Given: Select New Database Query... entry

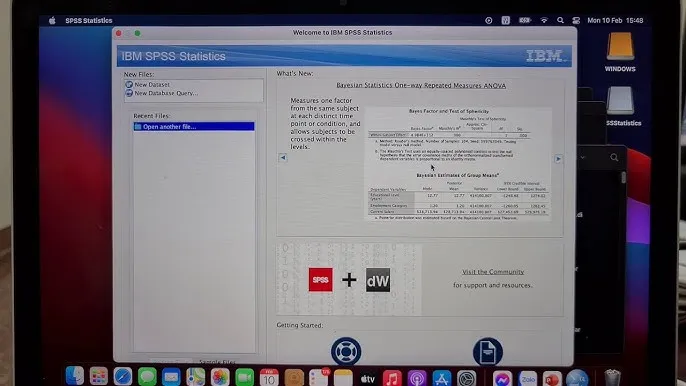Looking at the screenshot, I should 166,93.
